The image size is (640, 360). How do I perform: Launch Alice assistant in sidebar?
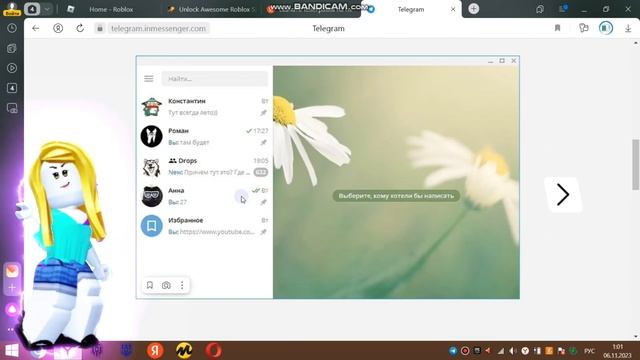pos(12,309)
